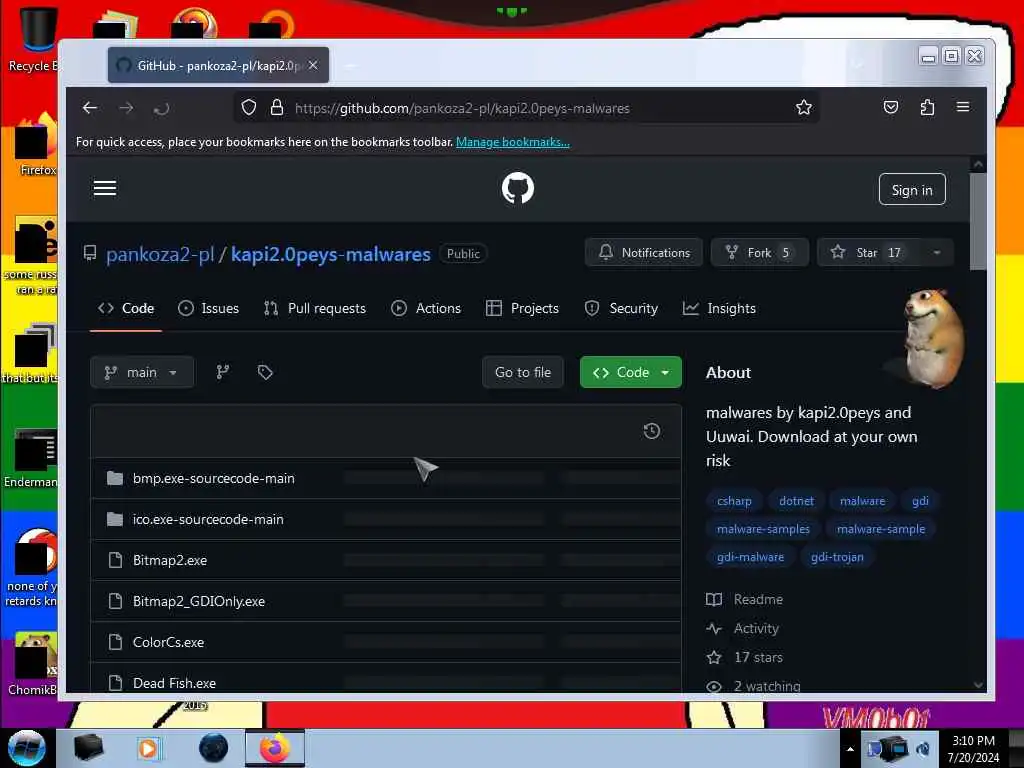Bookmark this page with the star icon
1024x768 pixels.
803,107
